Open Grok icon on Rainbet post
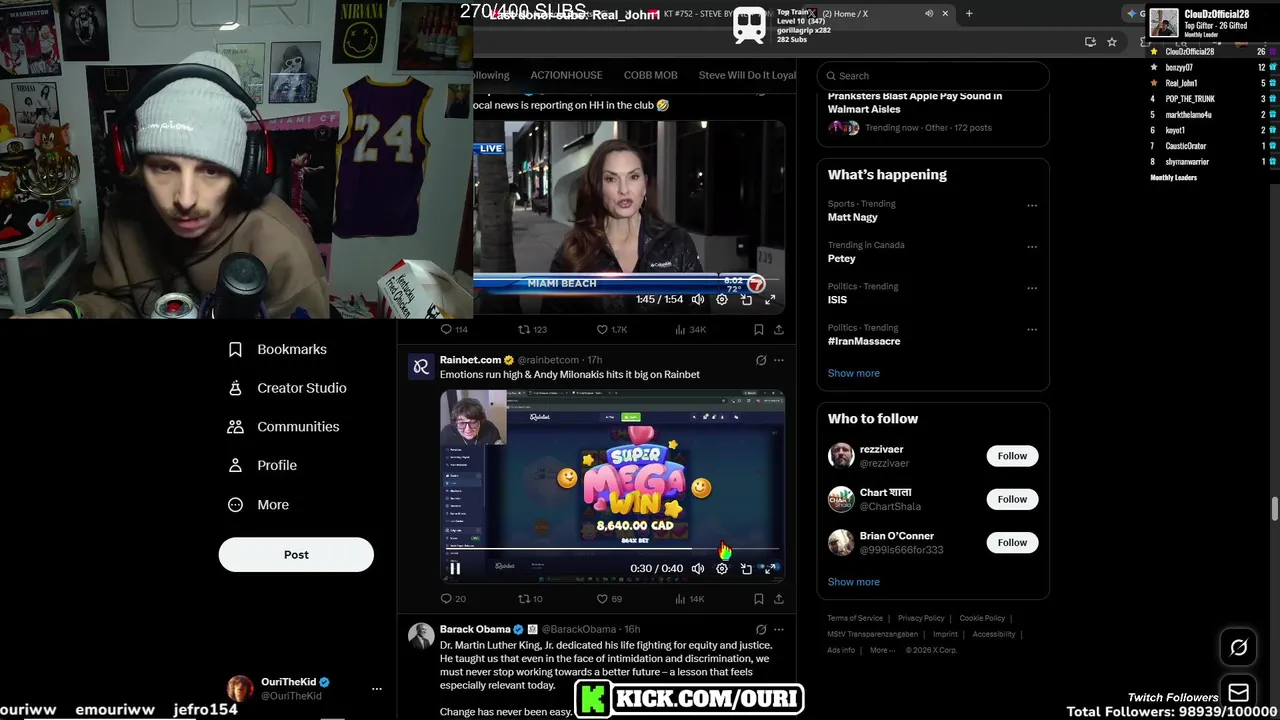This screenshot has height=720, width=1280. click(761, 360)
